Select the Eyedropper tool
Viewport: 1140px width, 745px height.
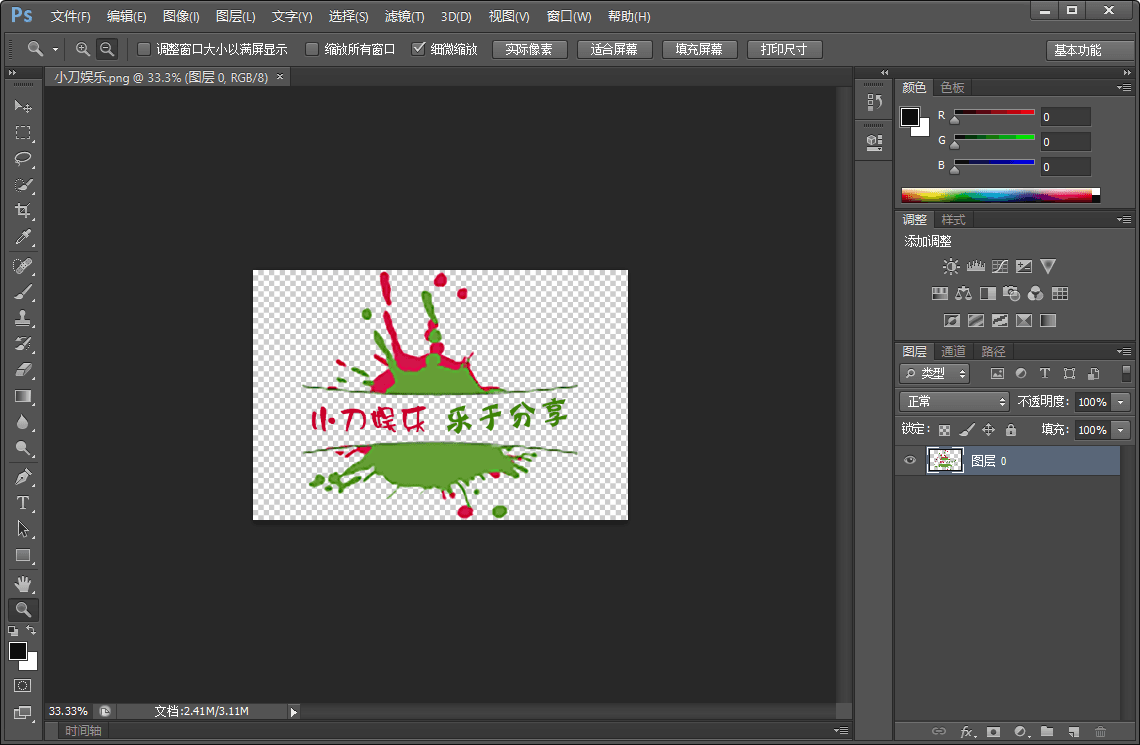[x=23, y=238]
